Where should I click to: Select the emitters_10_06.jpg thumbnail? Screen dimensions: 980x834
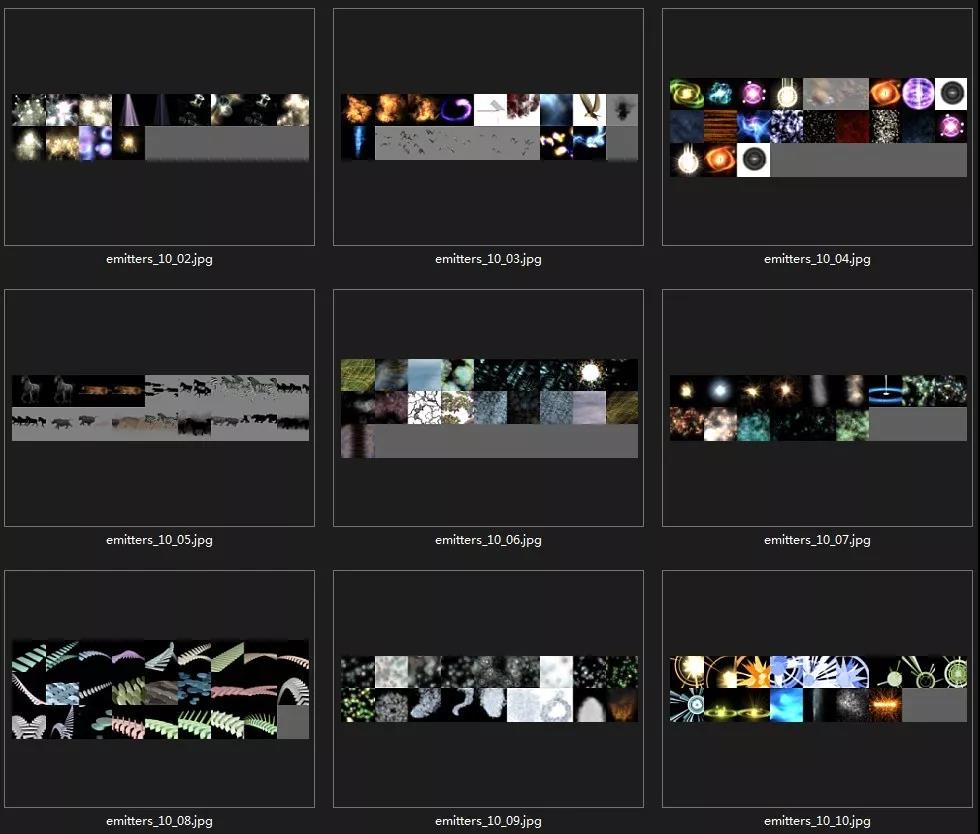pyautogui.click(x=488, y=408)
